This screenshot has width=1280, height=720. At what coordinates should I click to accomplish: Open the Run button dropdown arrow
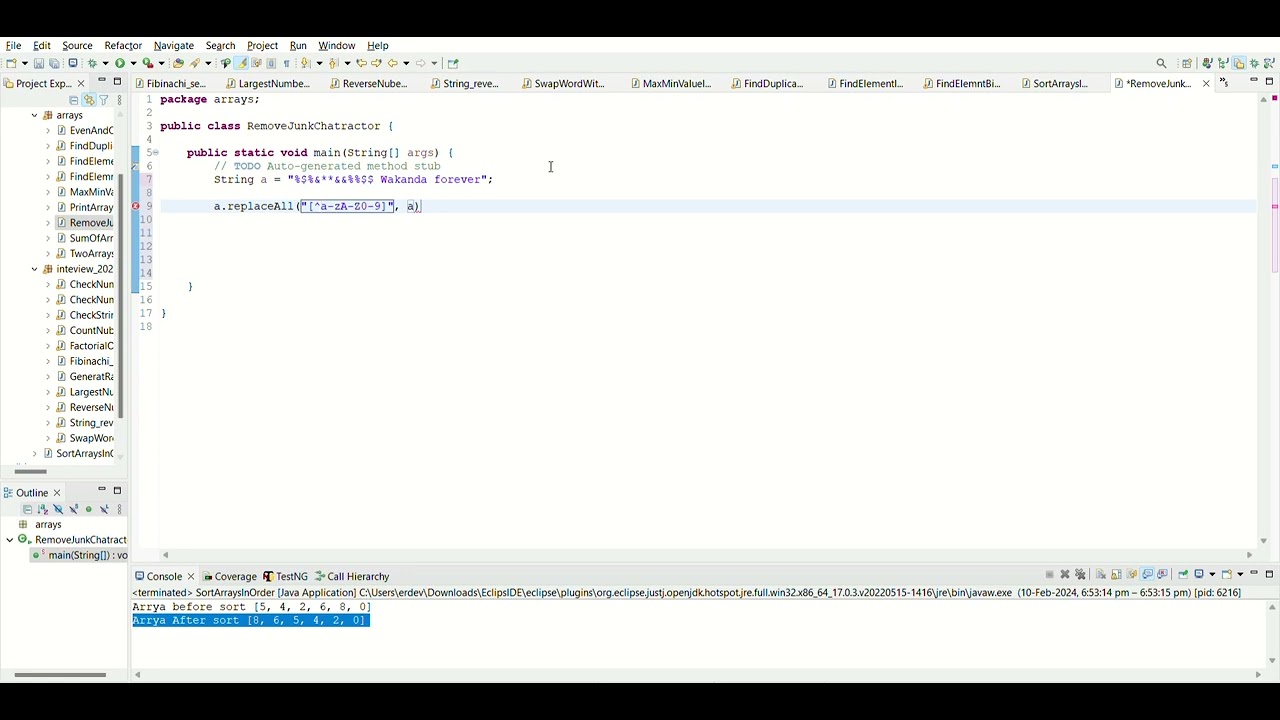click(133, 63)
